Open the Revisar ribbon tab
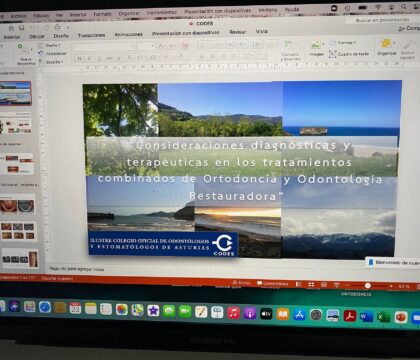The height and width of the screenshot is (360, 420). click(x=237, y=32)
